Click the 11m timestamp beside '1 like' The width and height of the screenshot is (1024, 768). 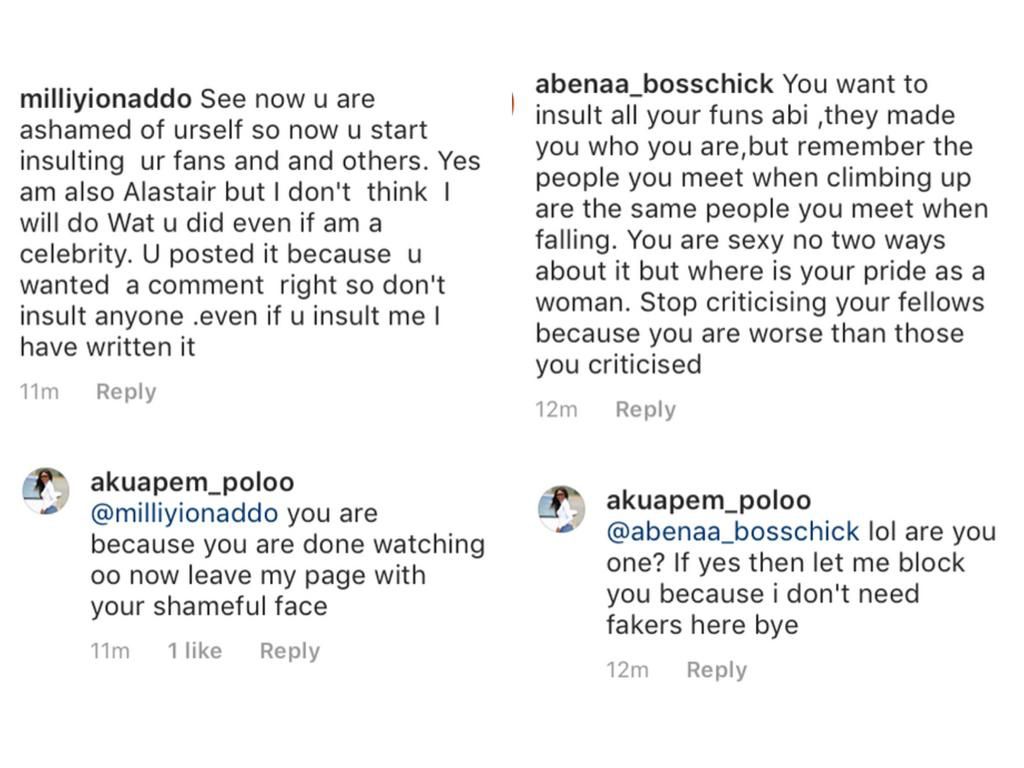tap(110, 651)
